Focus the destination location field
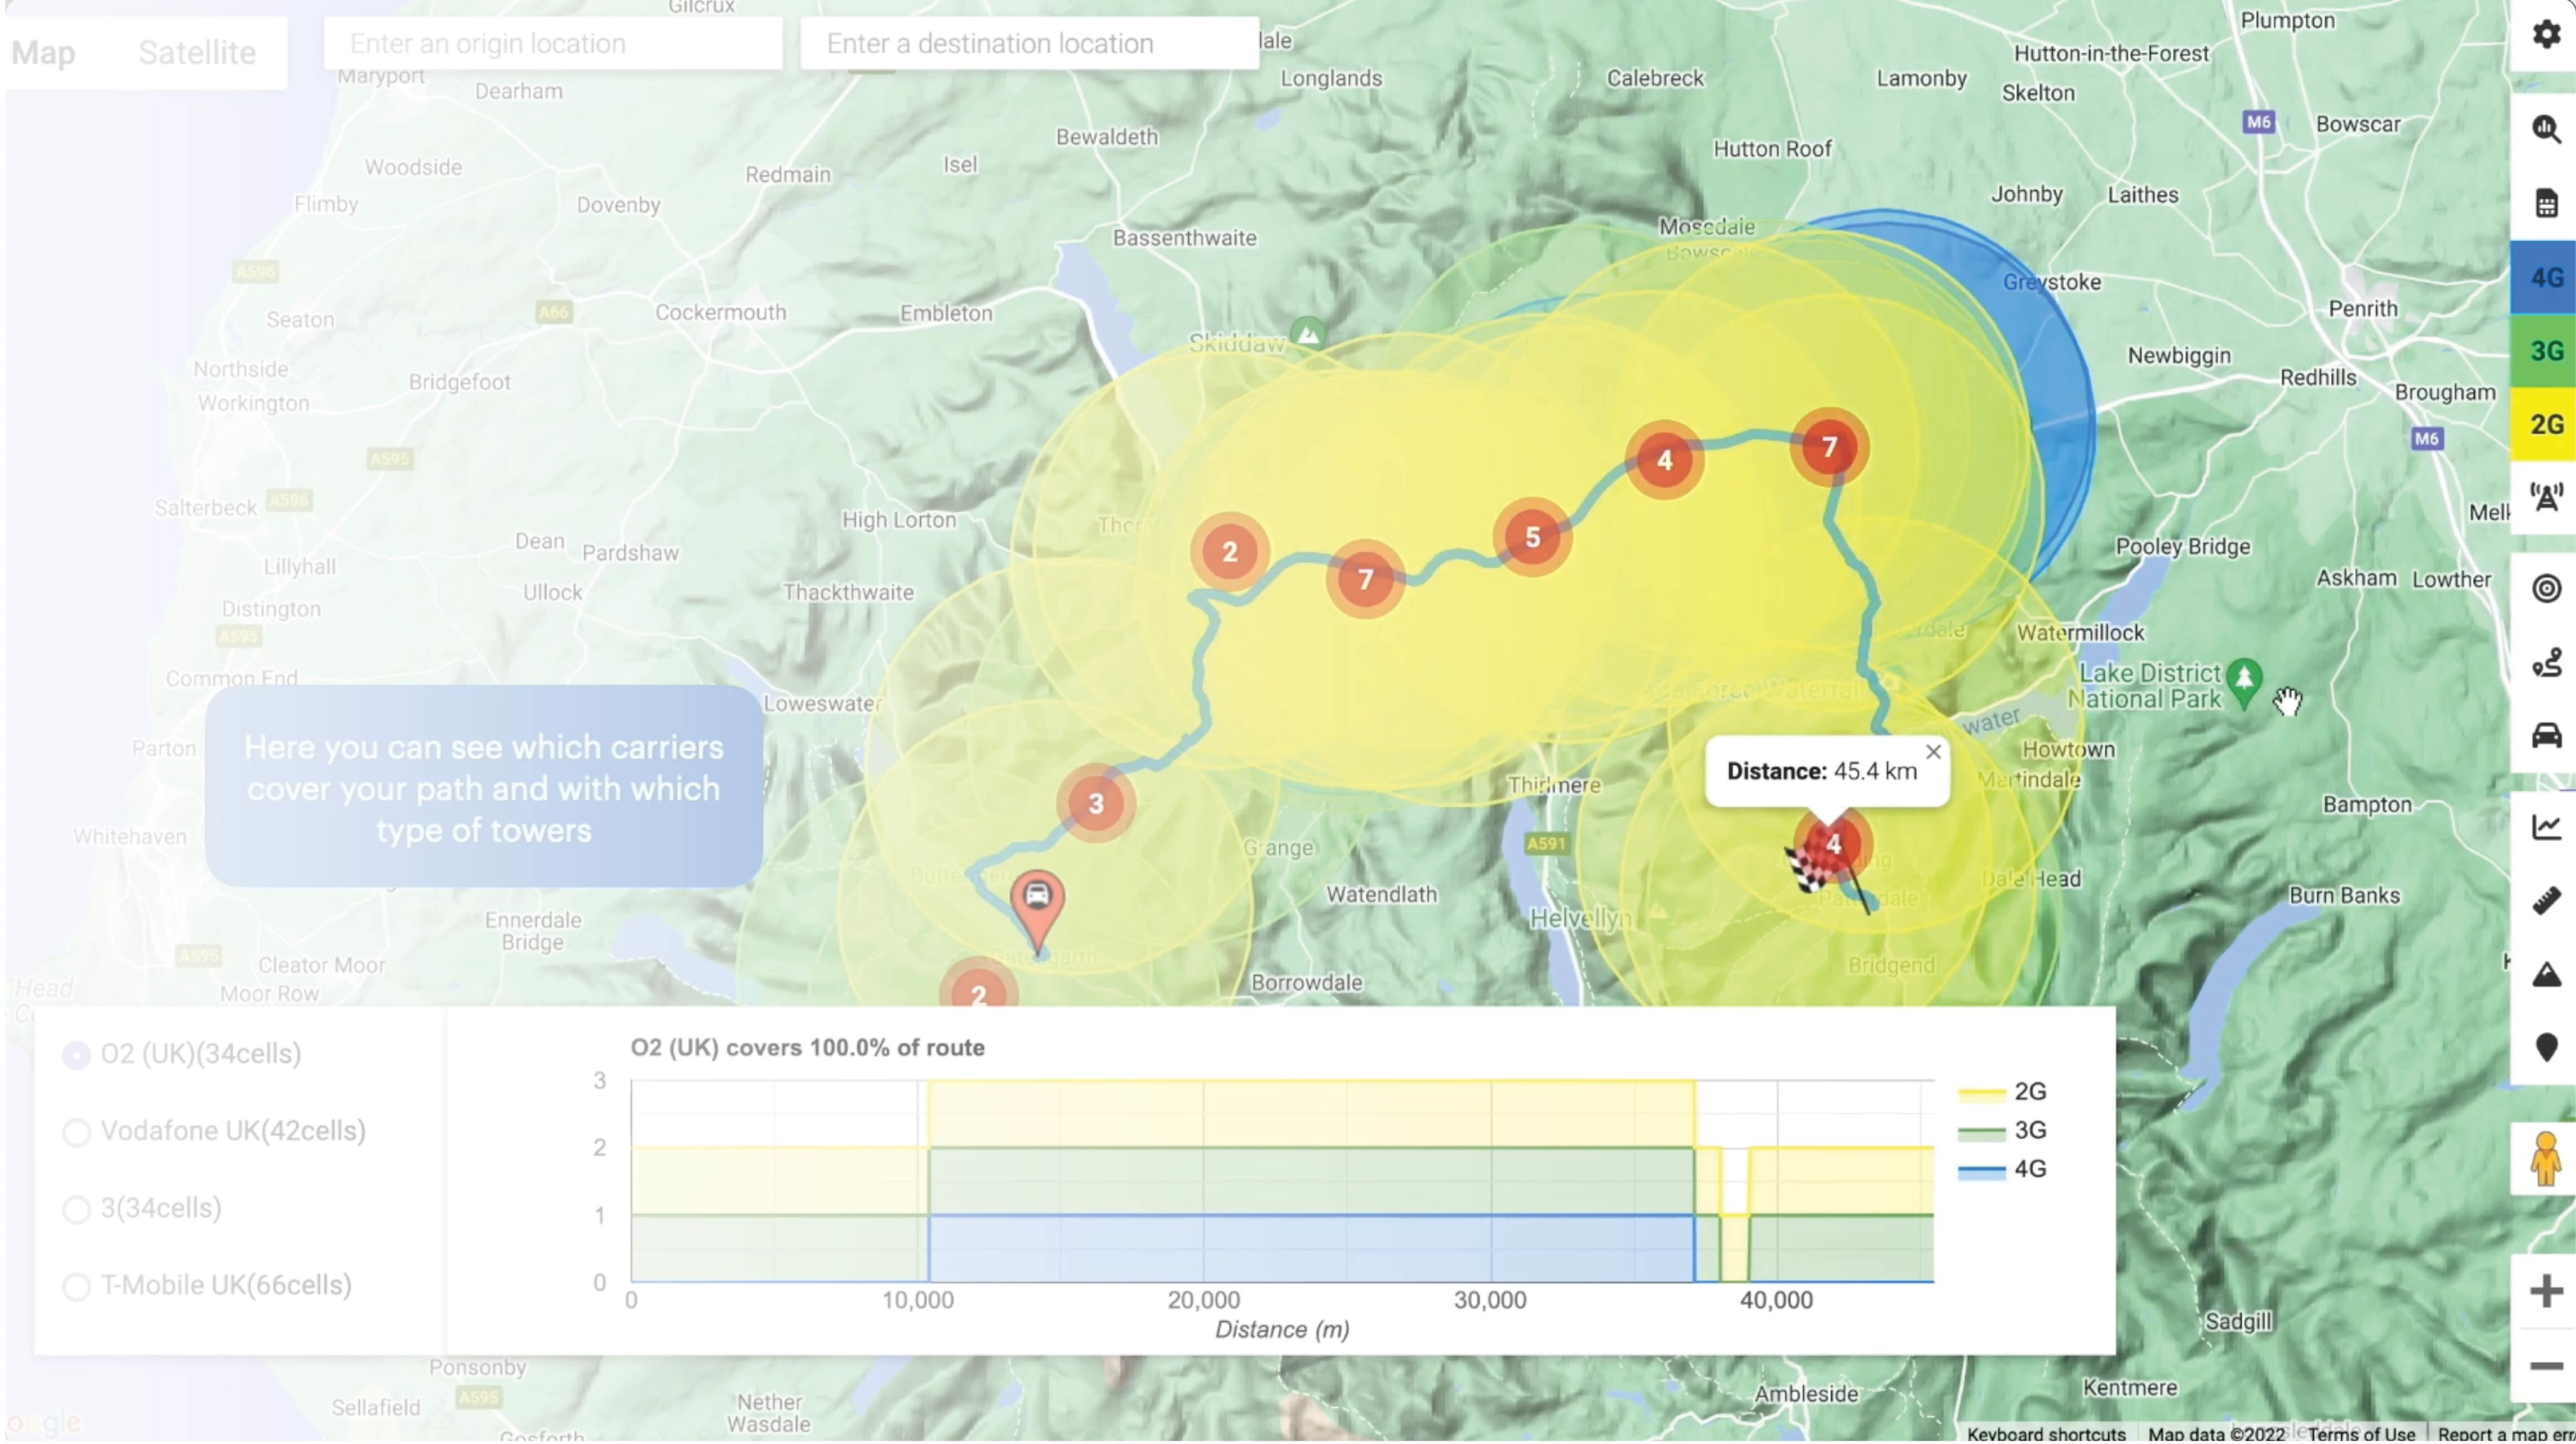Viewport: 2576px width, 1444px height. [1029, 44]
